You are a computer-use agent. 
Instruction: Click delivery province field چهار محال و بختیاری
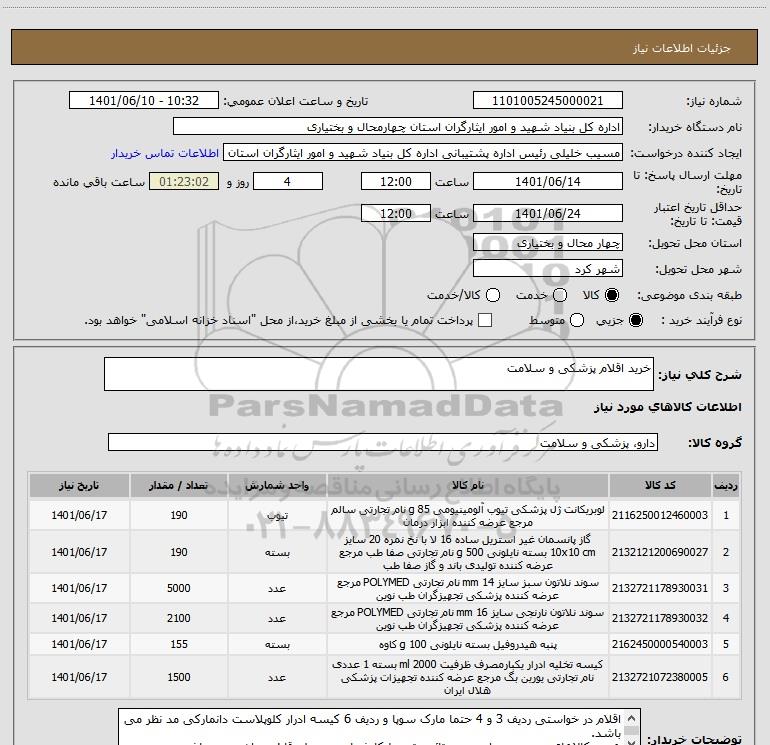point(548,243)
